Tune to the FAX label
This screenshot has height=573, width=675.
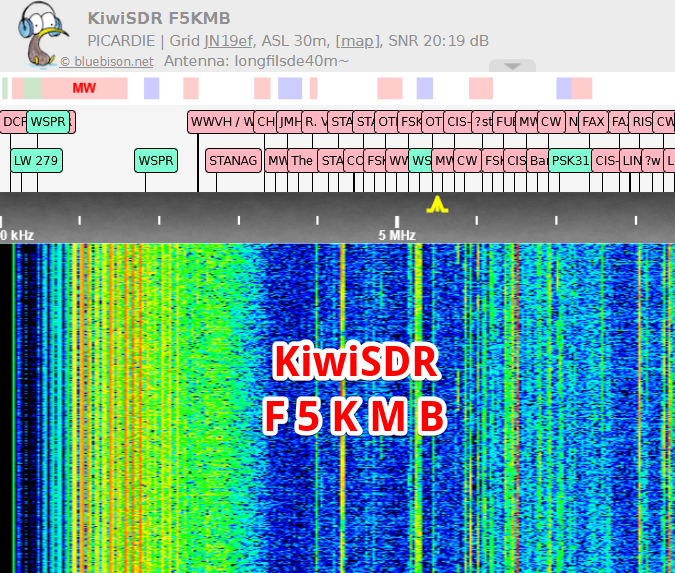tap(593, 122)
